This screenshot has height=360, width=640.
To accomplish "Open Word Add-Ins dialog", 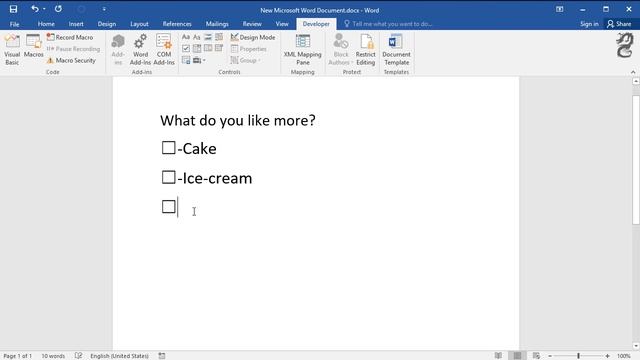I will (140, 49).
